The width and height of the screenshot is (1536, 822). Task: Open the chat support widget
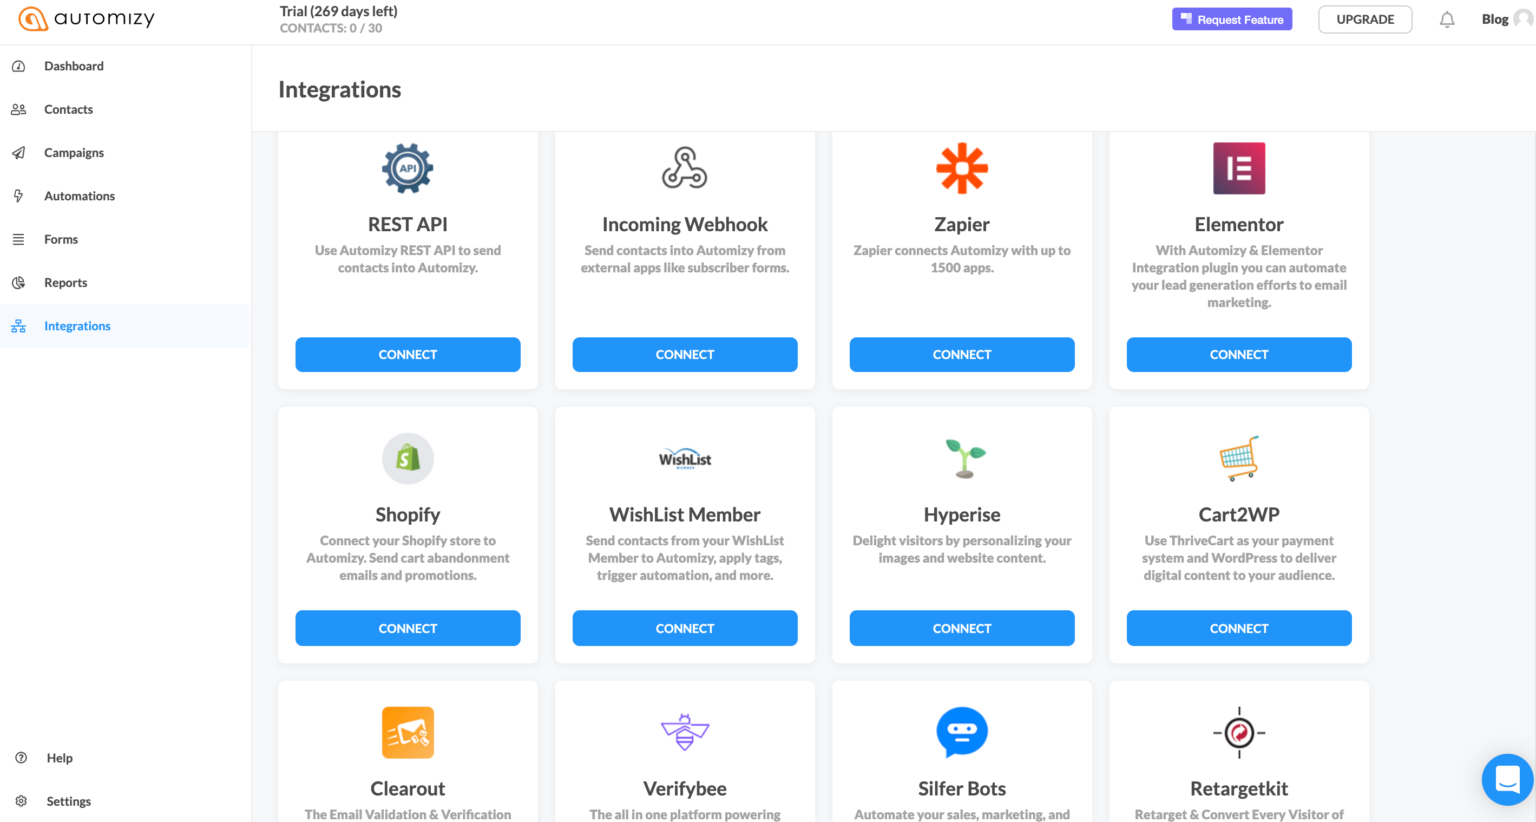(1507, 779)
